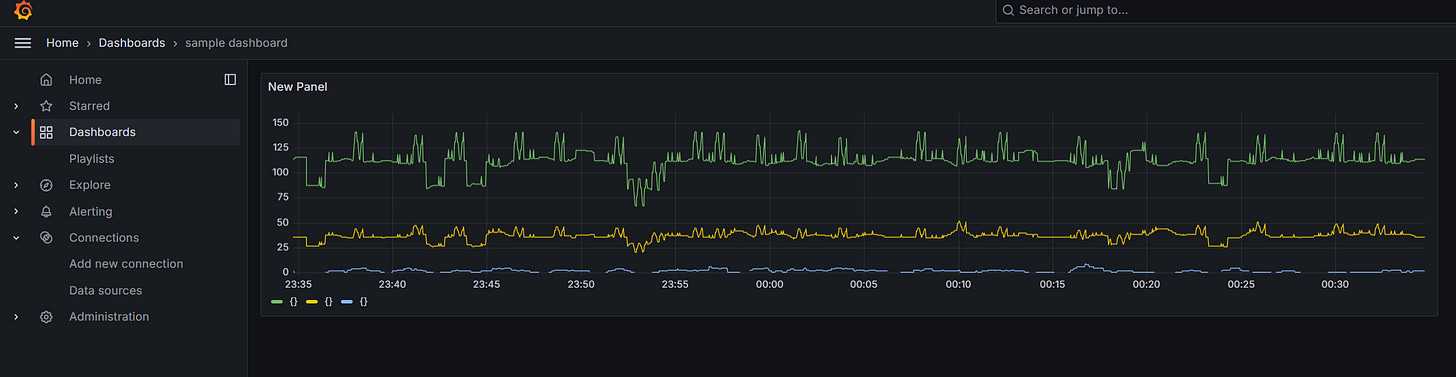Go to Dashboards breadcrumb link
The height and width of the screenshot is (377, 1456).
132,43
